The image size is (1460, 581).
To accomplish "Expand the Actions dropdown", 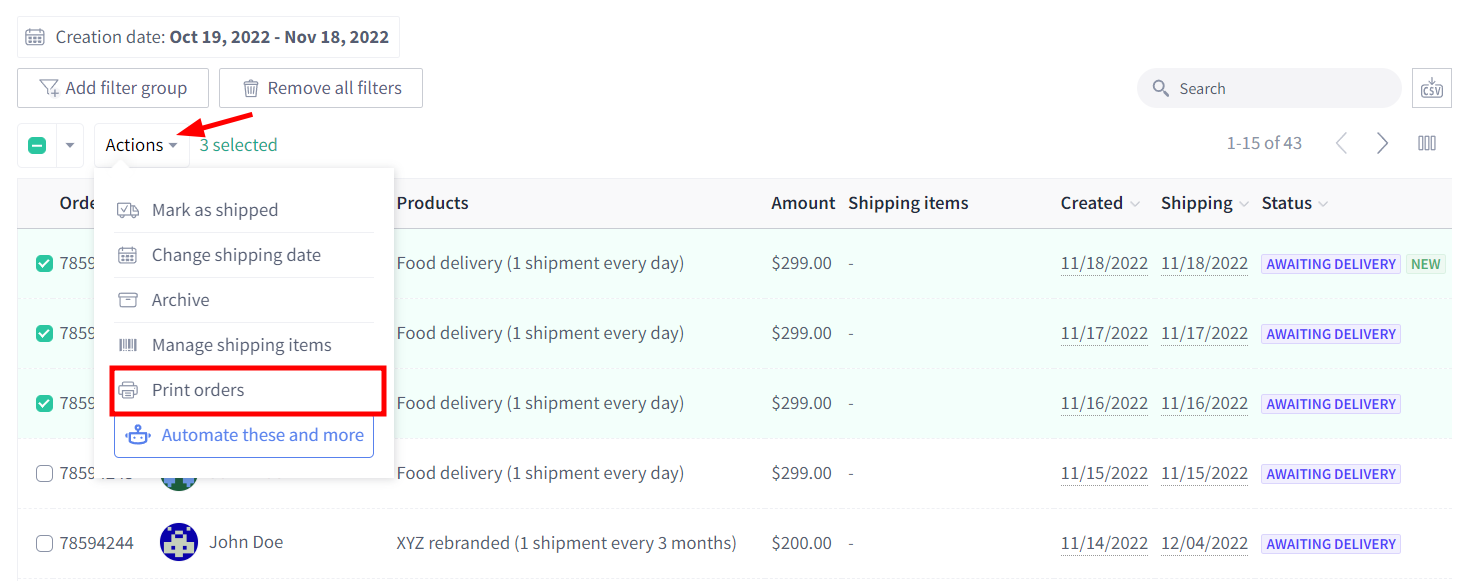I will (x=142, y=145).
